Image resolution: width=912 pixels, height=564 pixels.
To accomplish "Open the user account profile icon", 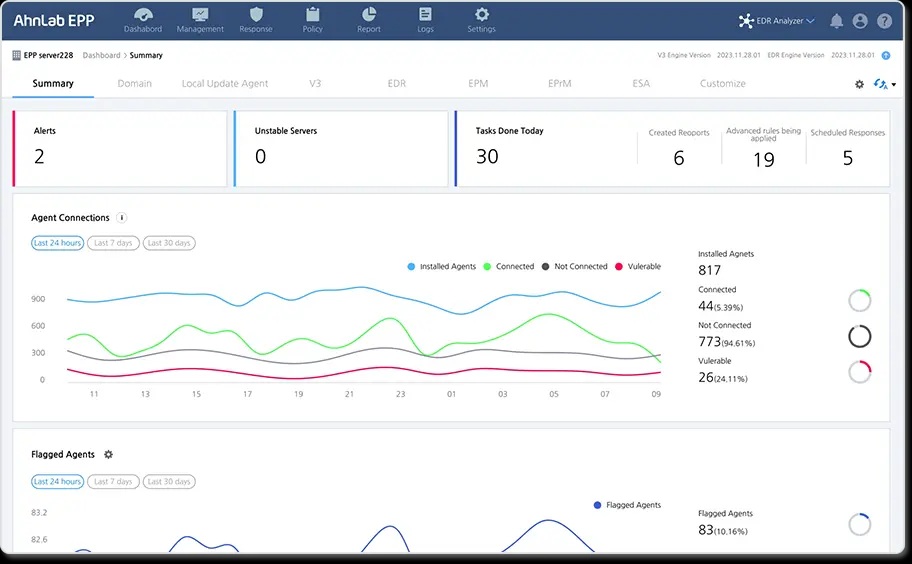I will coord(860,21).
